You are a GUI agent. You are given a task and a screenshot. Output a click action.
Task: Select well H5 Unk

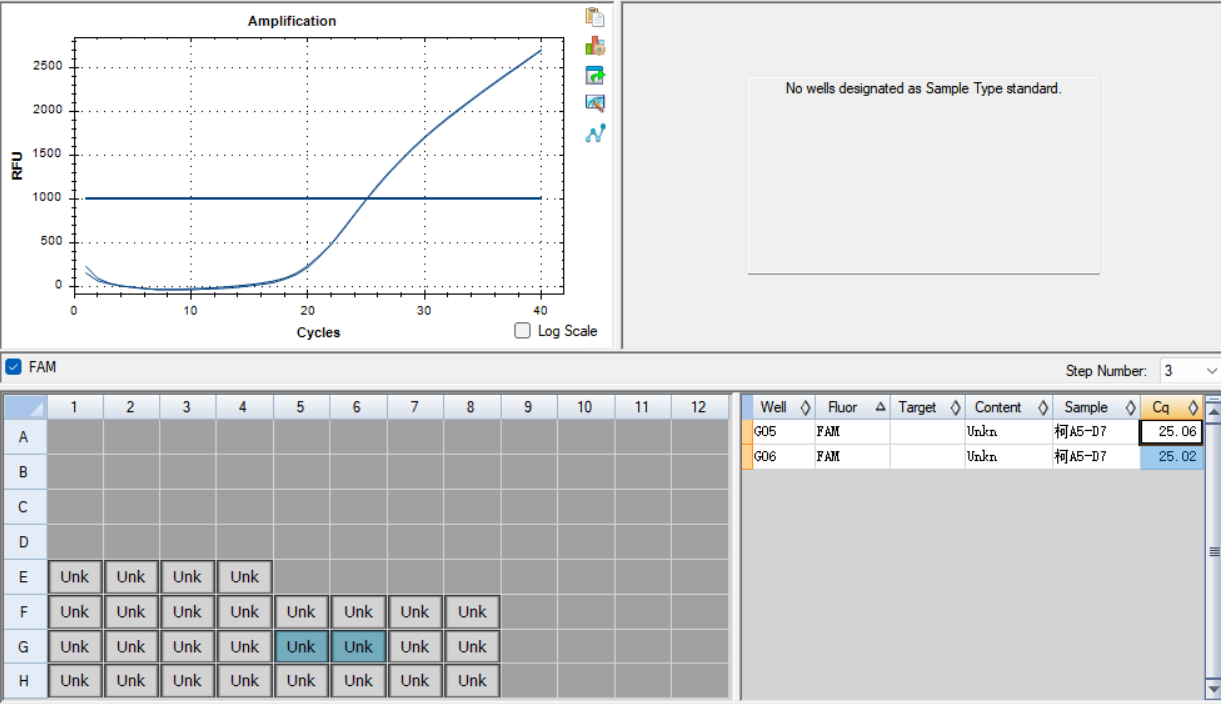(x=301, y=681)
